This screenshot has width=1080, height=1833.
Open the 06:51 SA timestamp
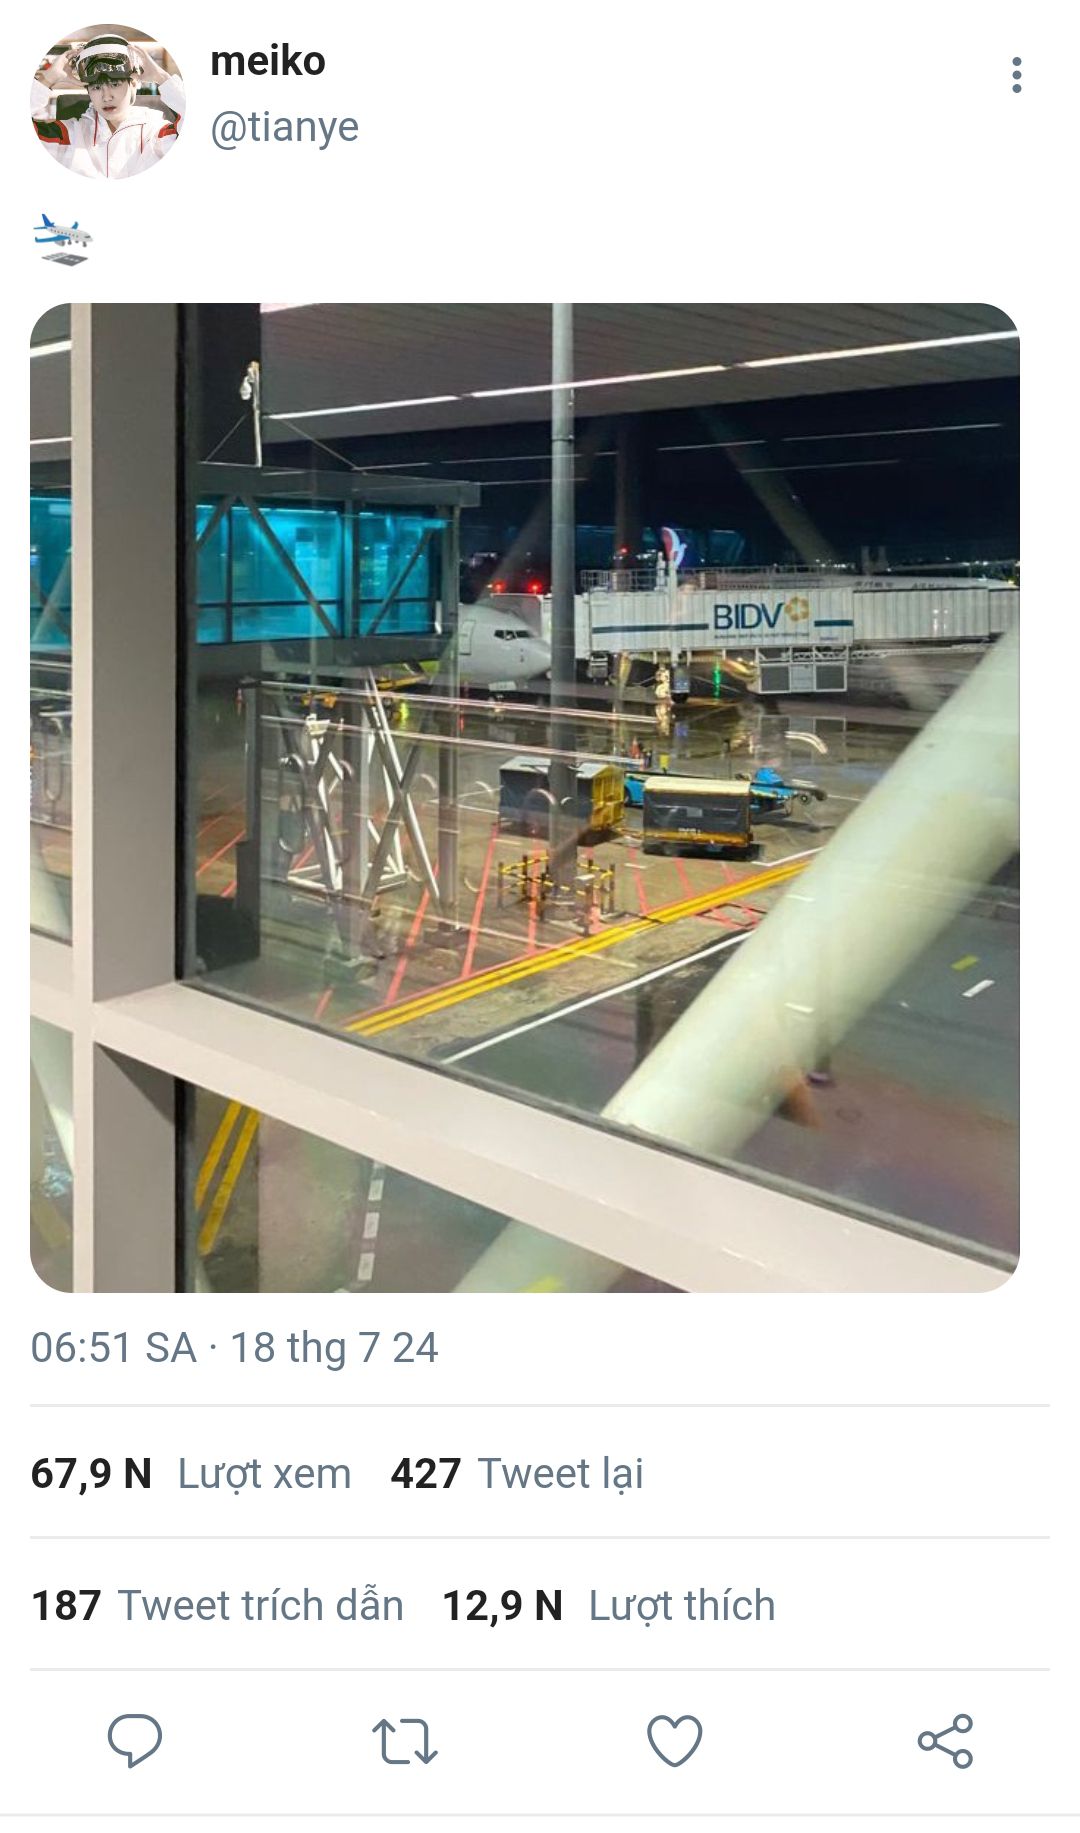(113, 1348)
